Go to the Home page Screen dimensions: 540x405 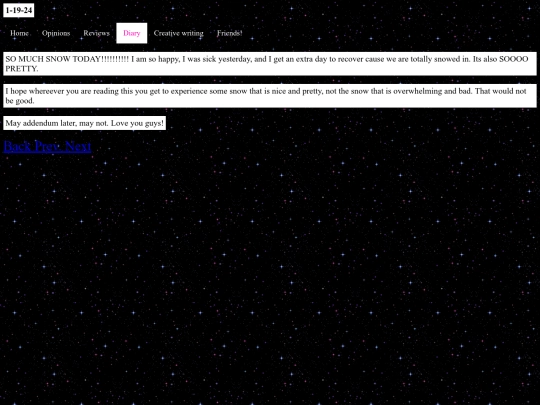click(19, 33)
